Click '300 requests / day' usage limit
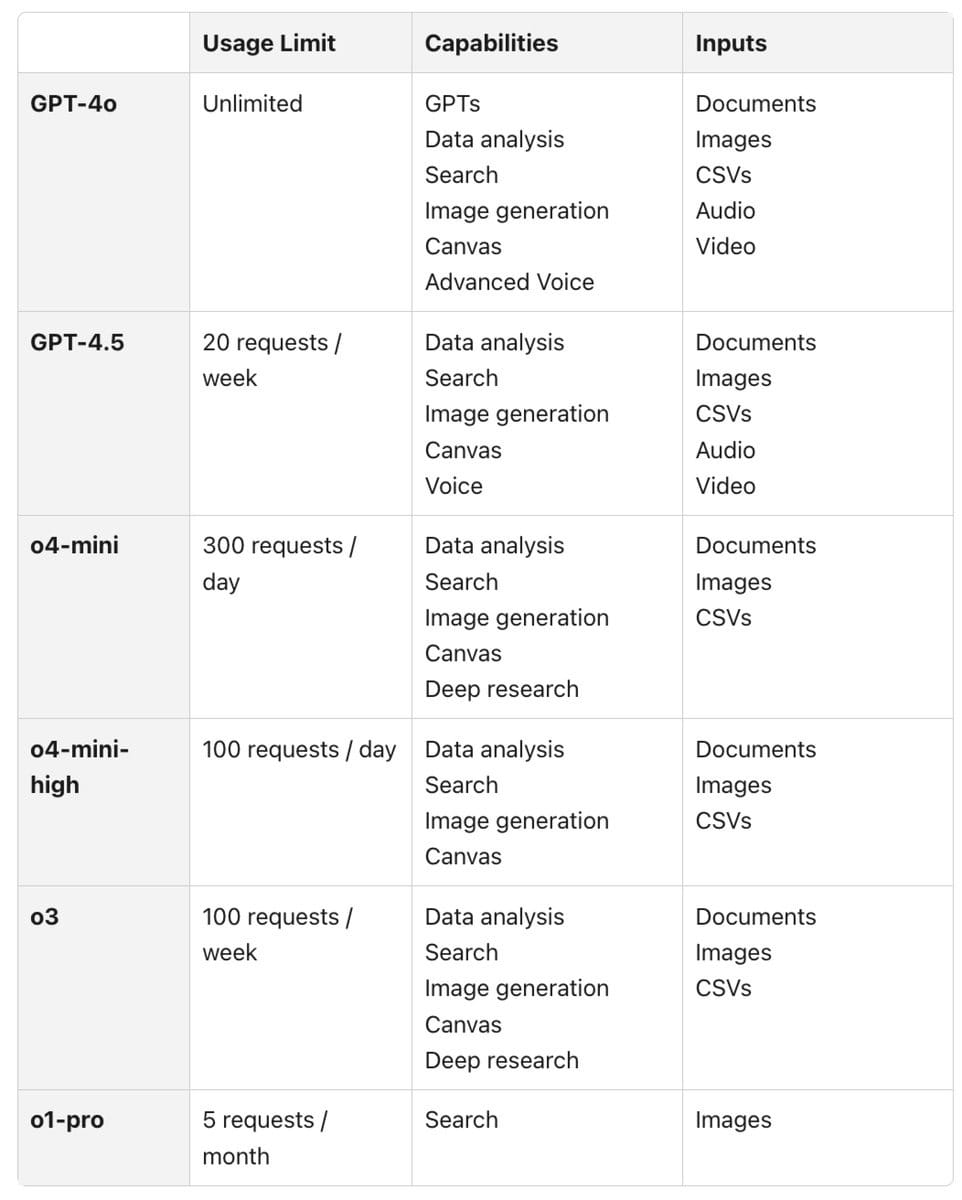The width and height of the screenshot is (962, 1200). pyautogui.click(x=279, y=564)
